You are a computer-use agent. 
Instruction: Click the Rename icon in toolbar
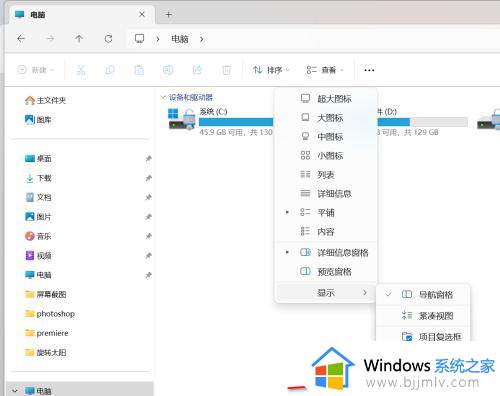click(x=168, y=70)
